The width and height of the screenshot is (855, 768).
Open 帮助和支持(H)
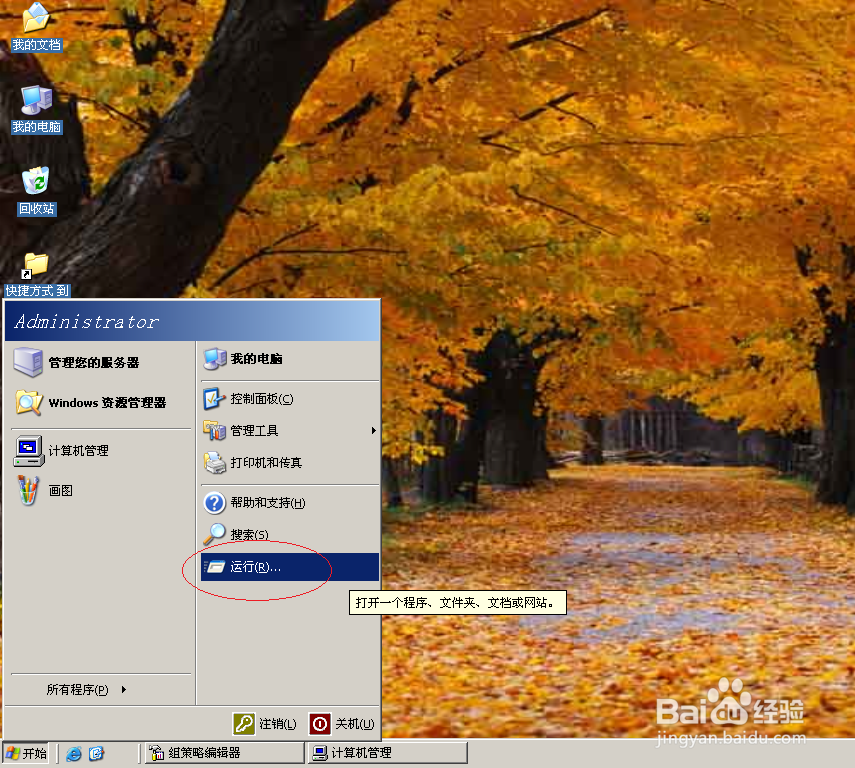pyautogui.click(x=290, y=503)
